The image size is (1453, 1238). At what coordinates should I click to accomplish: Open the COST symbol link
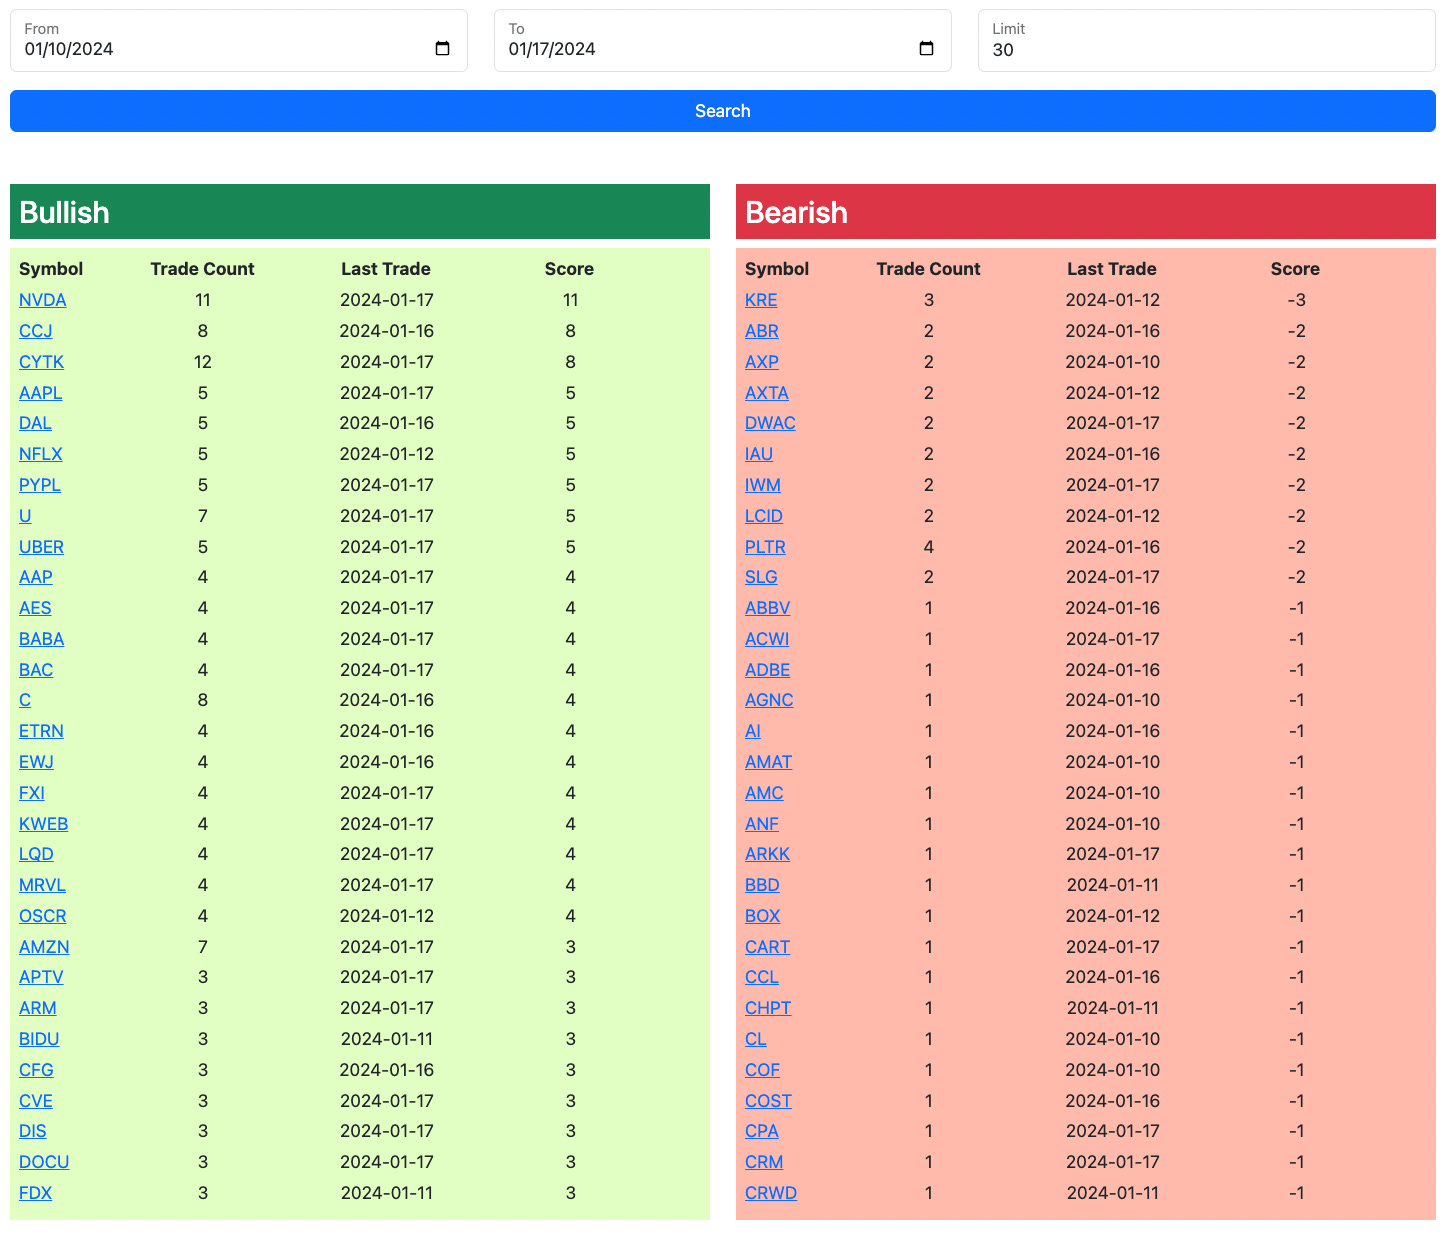click(769, 1101)
